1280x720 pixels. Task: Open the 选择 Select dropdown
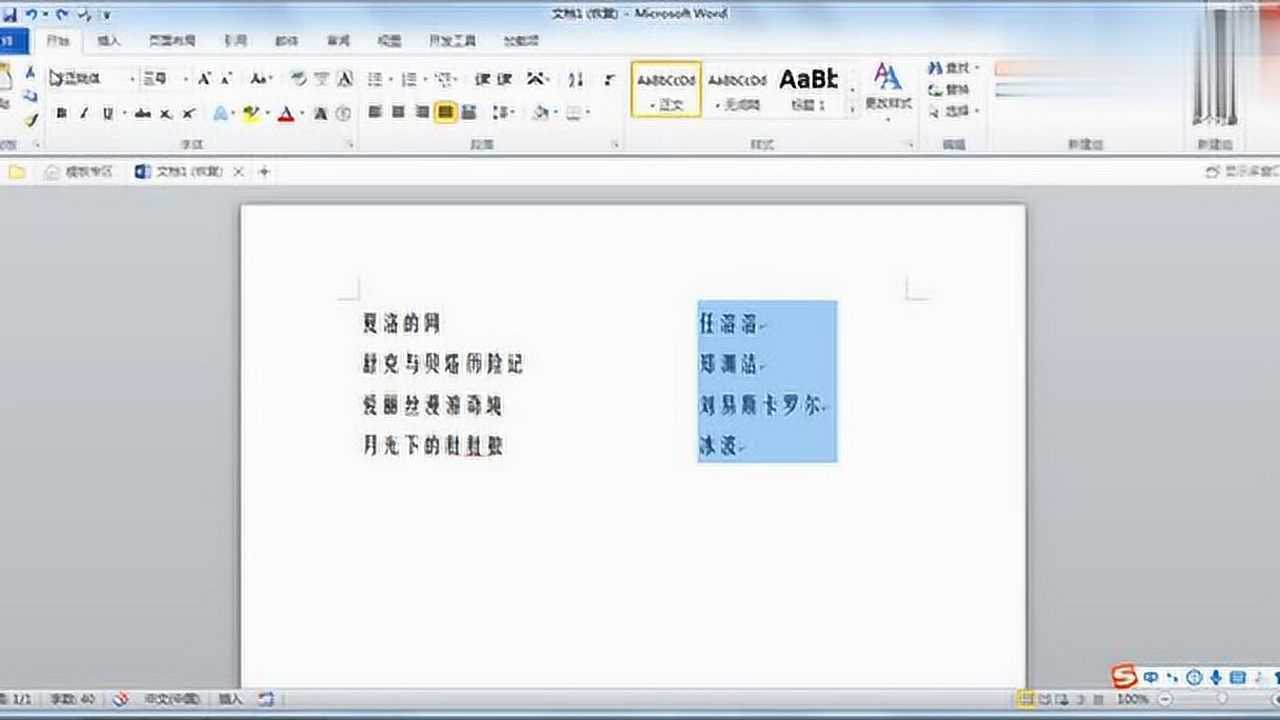click(953, 111)
